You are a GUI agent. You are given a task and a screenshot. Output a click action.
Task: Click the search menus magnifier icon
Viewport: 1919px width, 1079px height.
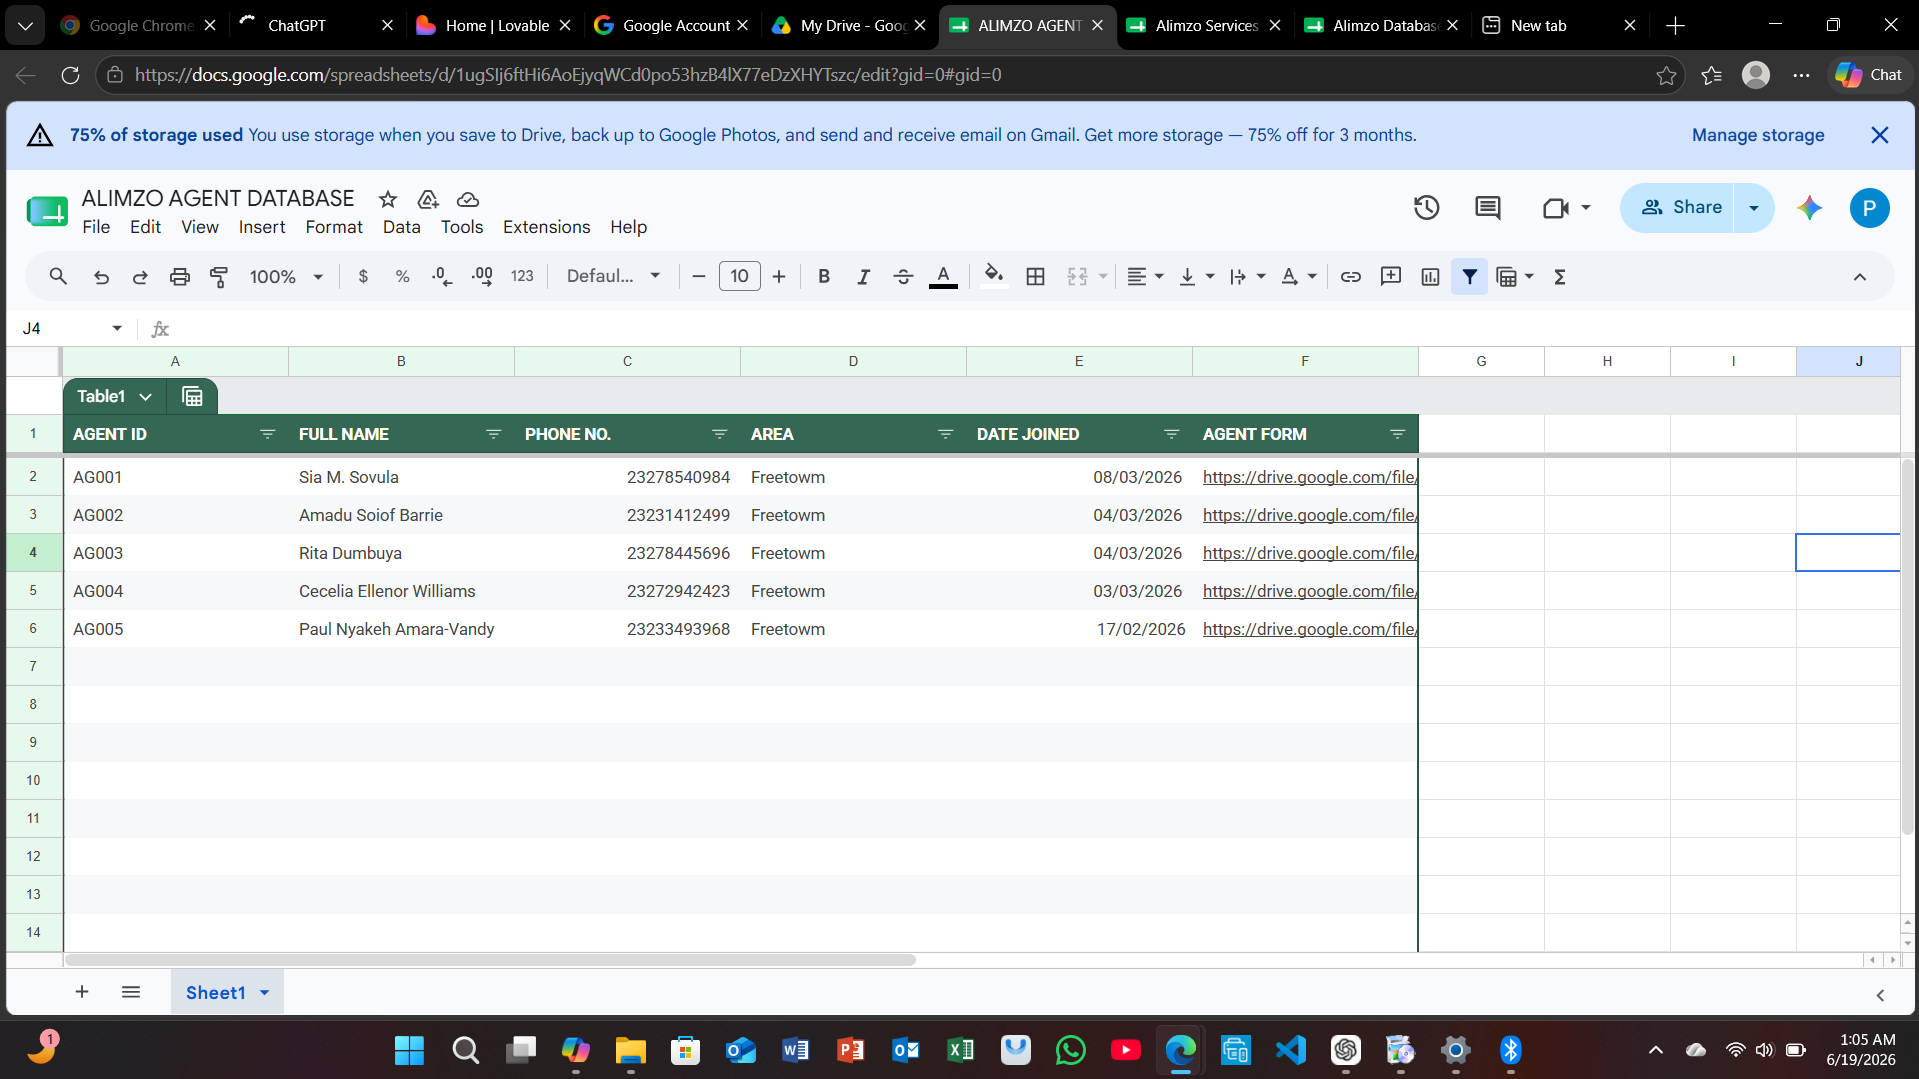click(58, 276)
